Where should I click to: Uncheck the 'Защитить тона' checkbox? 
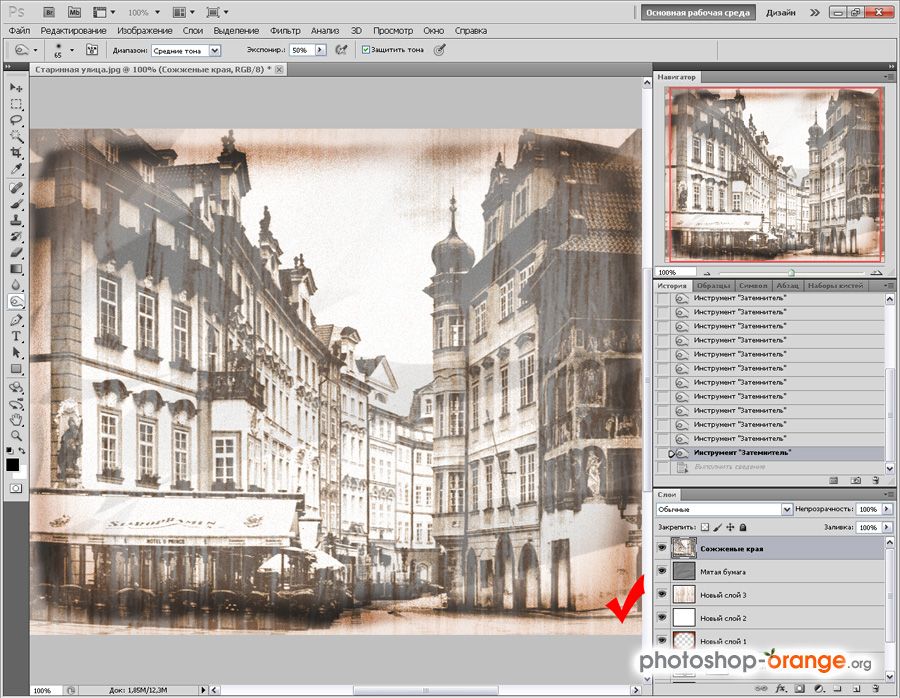tap(366, 49)
